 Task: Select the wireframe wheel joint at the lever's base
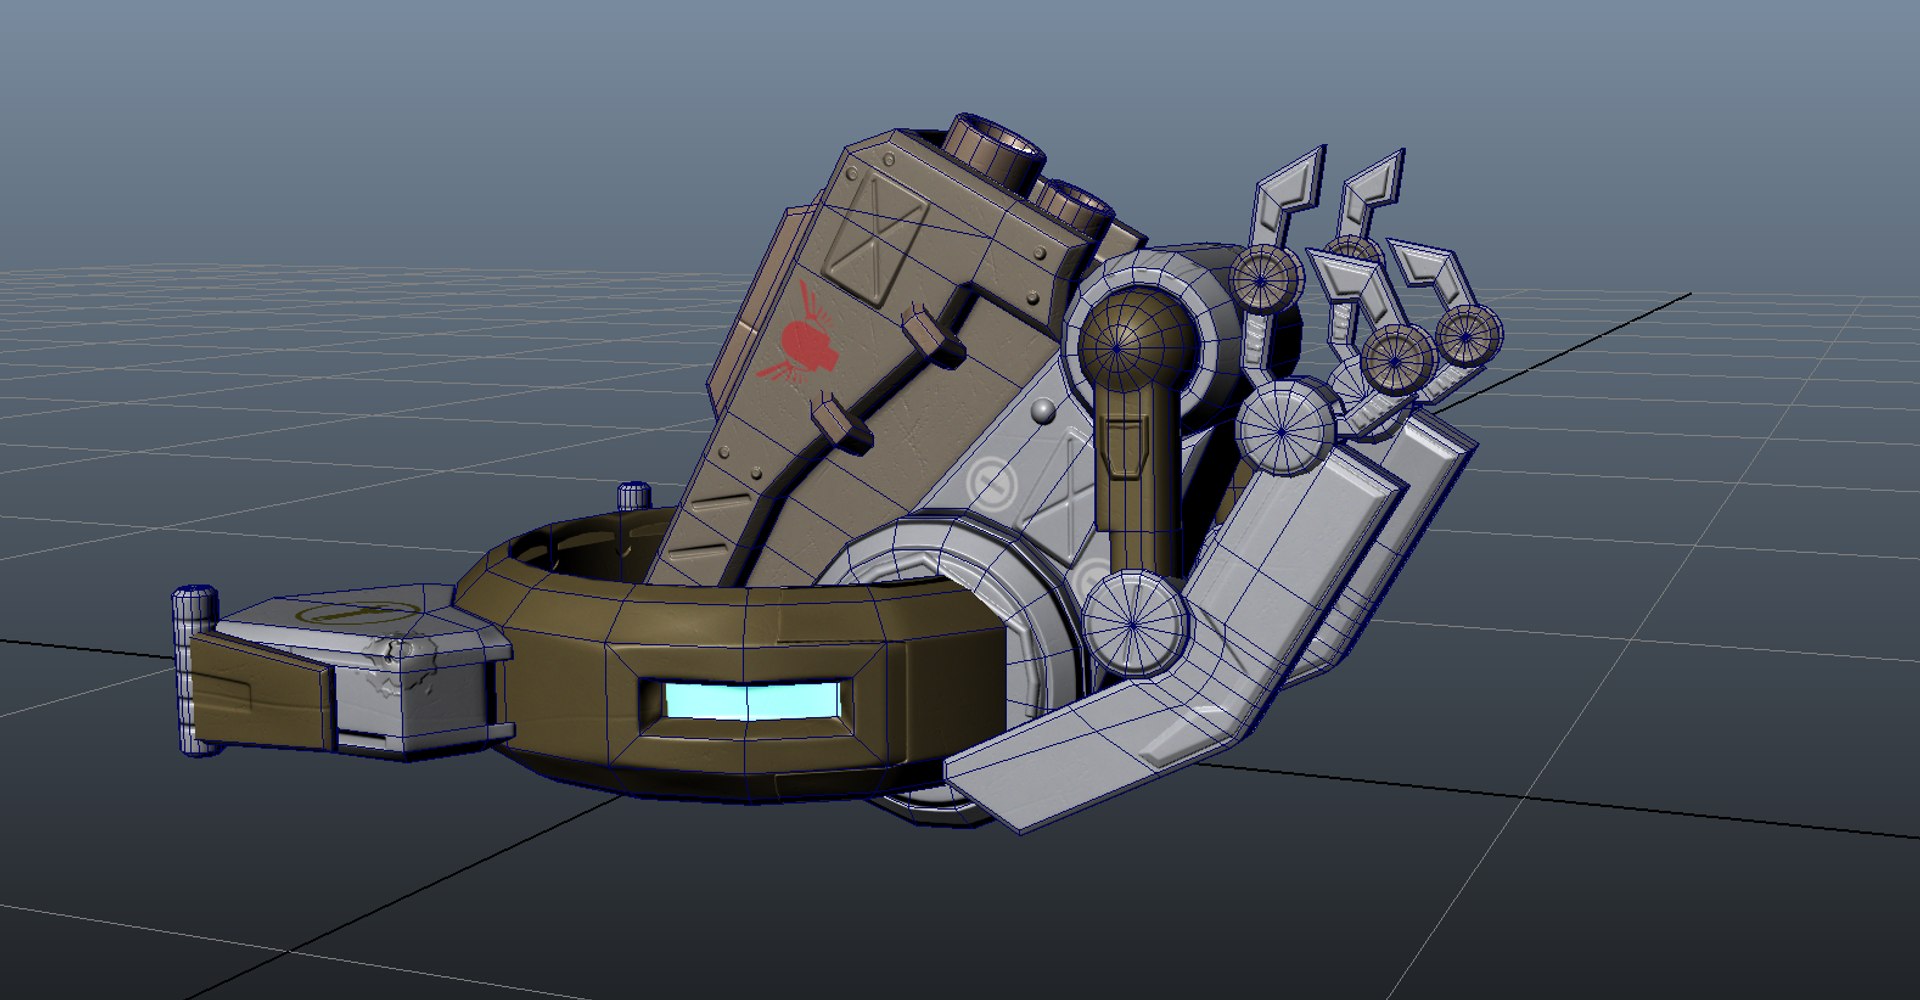(1133, 621)
